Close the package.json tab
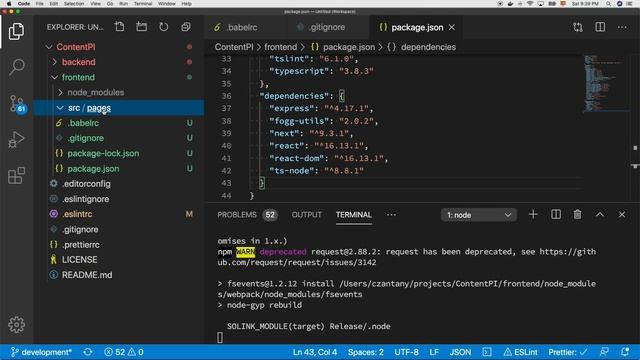This screenshot has width=640, height=360. pos(452,27)
